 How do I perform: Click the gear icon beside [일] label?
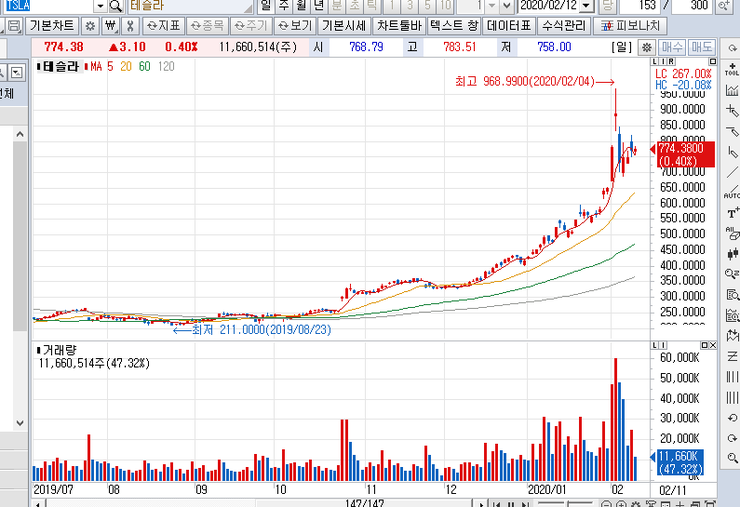pyautogui.click(x=647, y=47)
